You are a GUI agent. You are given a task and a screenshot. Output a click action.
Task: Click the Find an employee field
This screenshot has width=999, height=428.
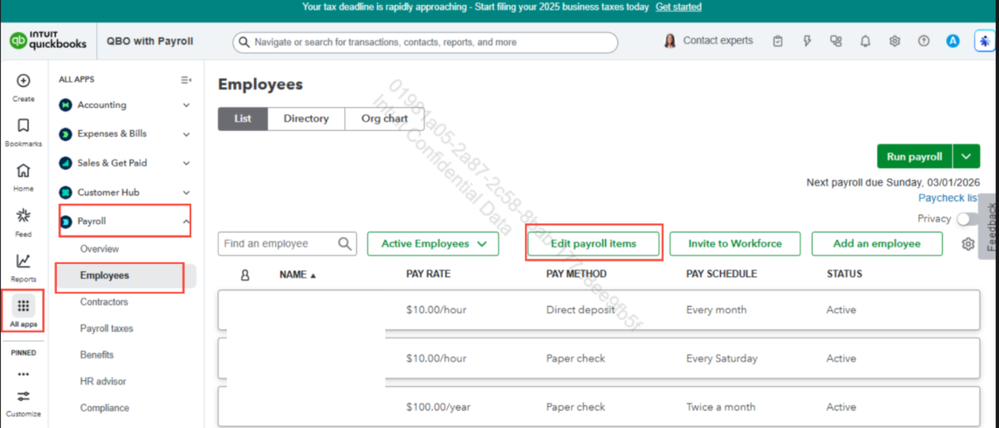(x=287, y=243)
